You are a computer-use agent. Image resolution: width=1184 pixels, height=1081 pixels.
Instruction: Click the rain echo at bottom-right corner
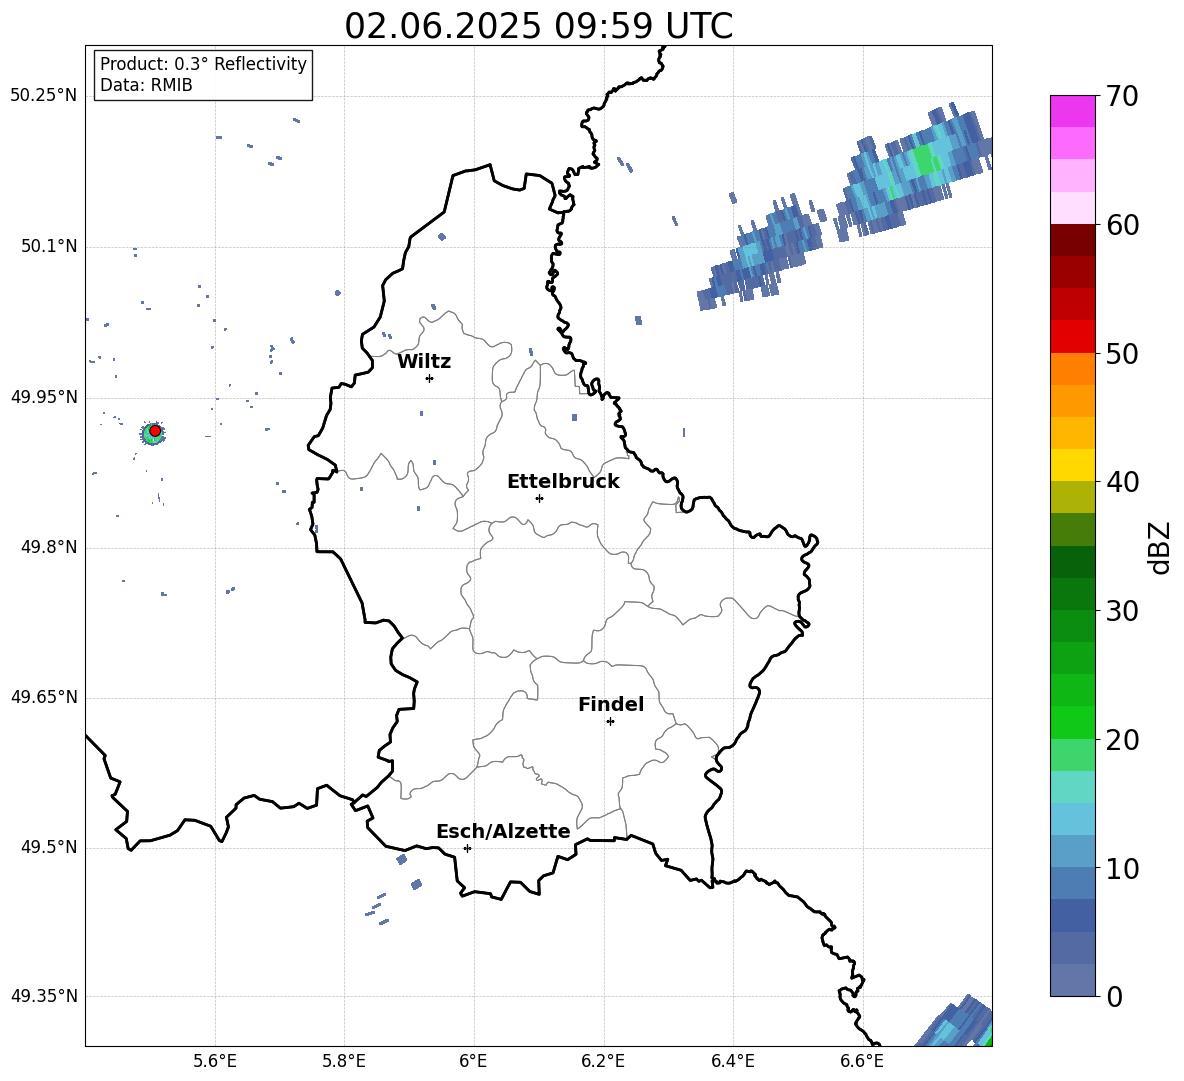tap(957, 1023)
